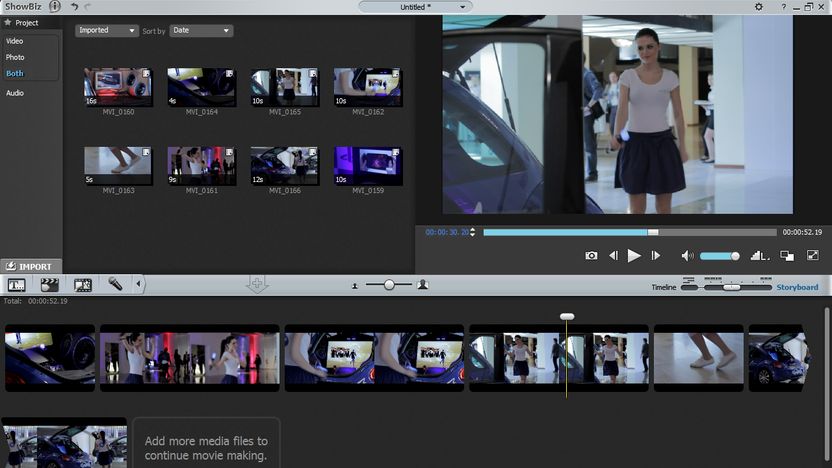Select the Photo filter
The width and height of the screenshot is (832, 468).
[x=15, y=57]
